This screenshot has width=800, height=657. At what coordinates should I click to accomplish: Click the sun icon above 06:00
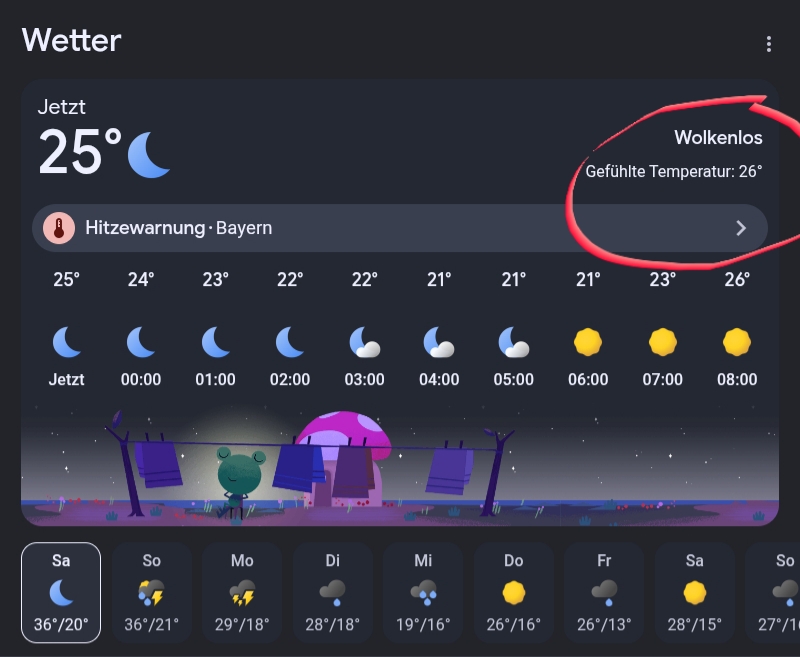tap(588, 342)
